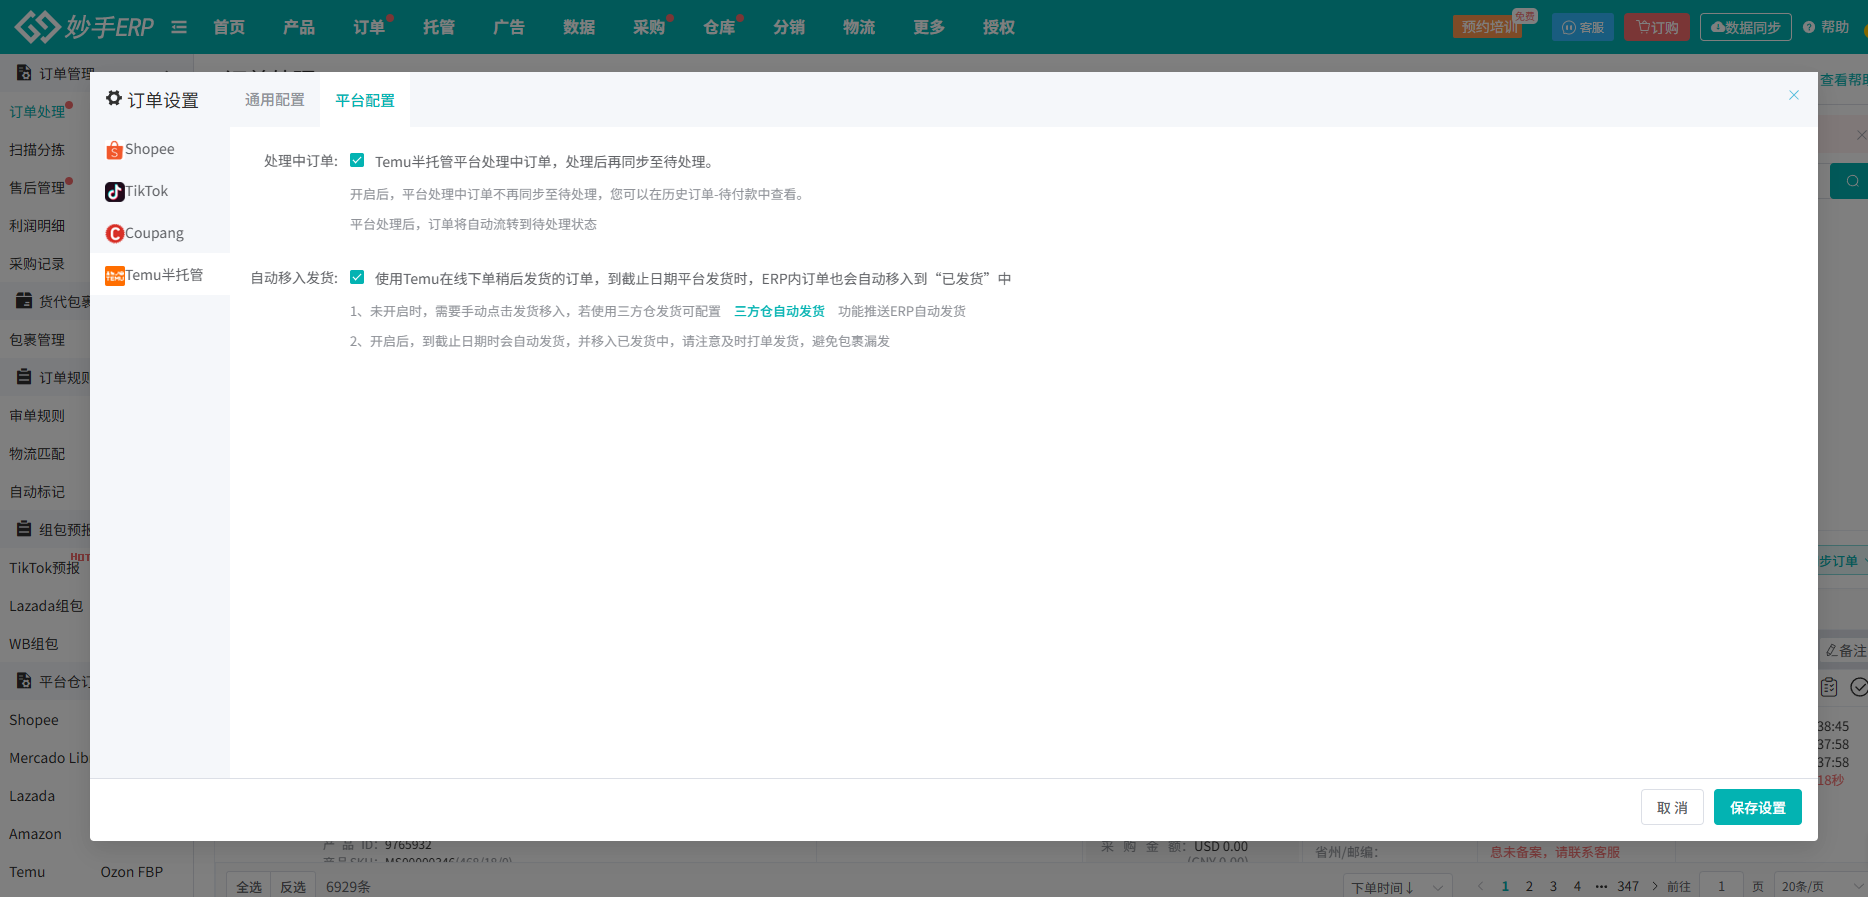Go to previous page arrow
Screen dimensions: 1868x897
[x=1481, y=886]
